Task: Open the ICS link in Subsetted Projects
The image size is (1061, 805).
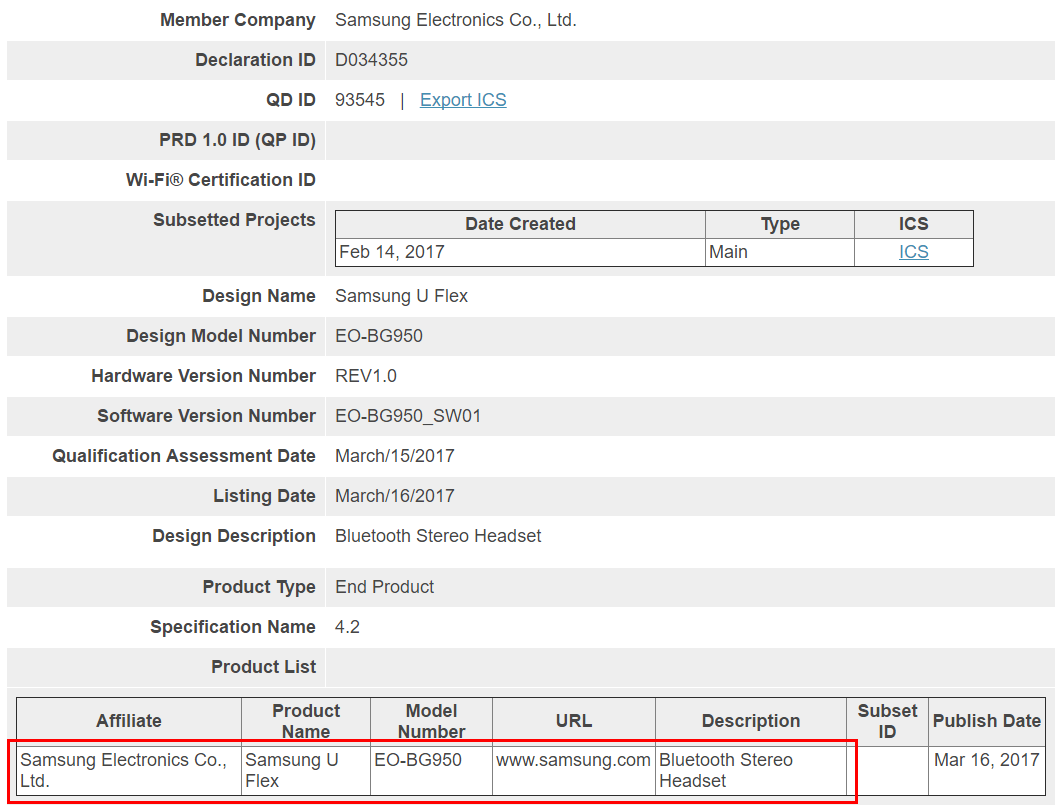Action: 913,252
